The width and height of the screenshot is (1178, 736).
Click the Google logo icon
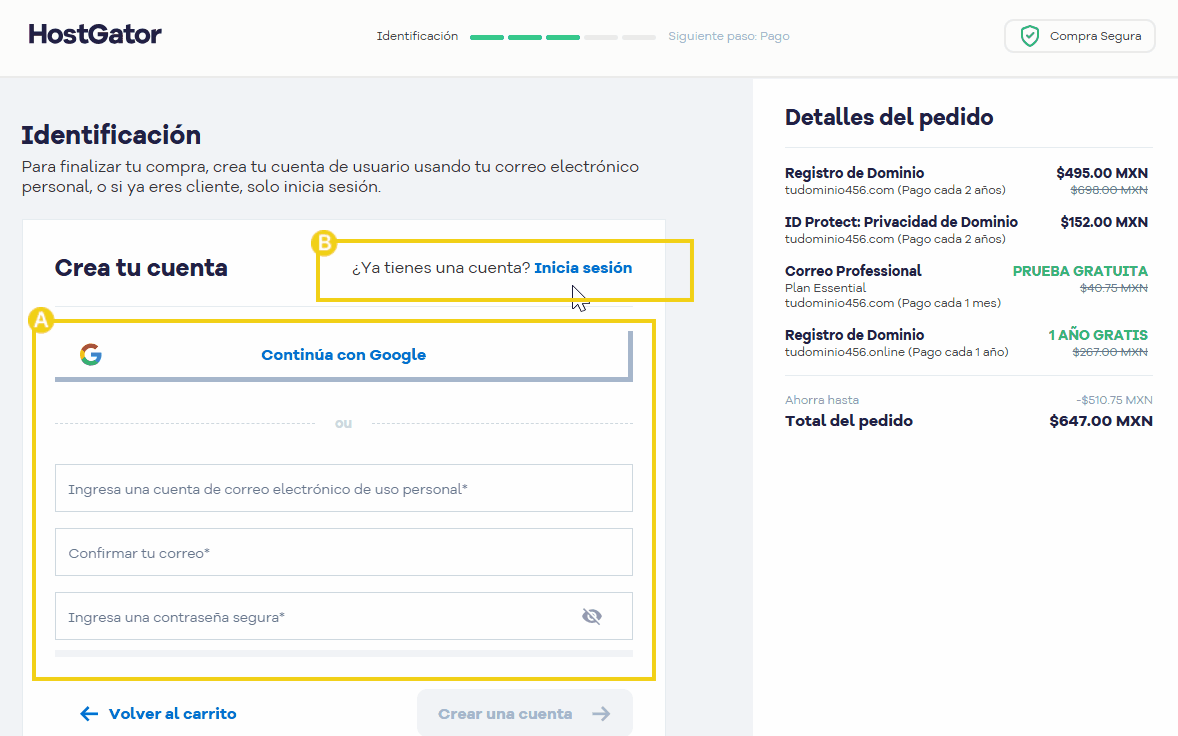91,354
